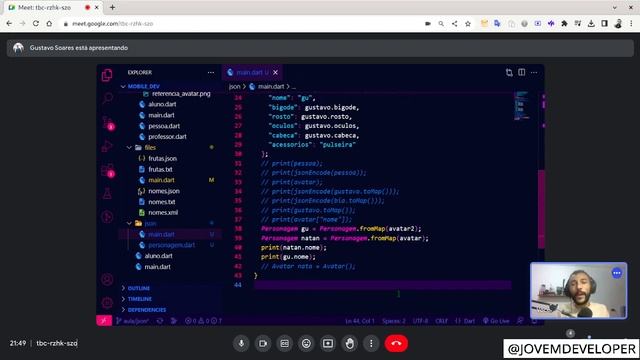640x360 pixels.
Task: Open the Accounts icon in activity bar
Action: pos(107,280)
